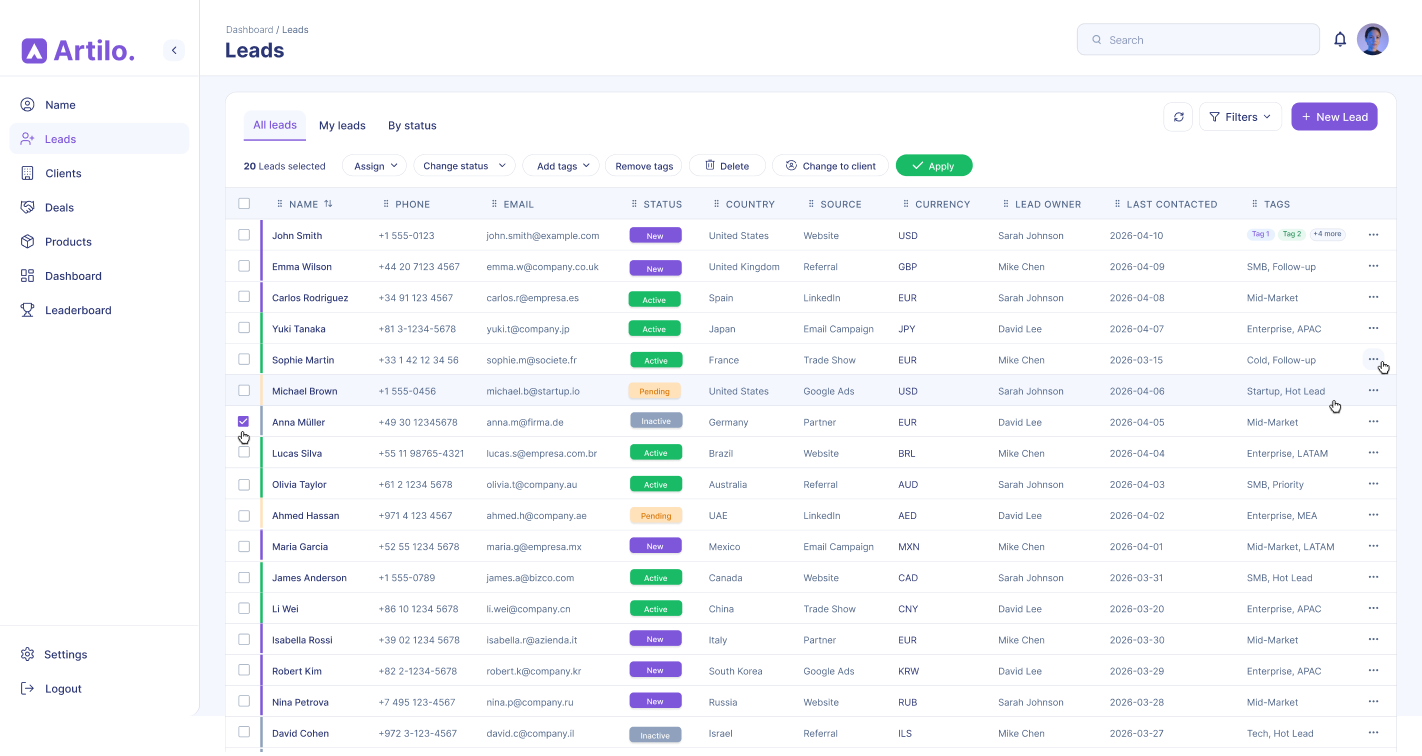Image resolution: width=1422 pixels, height=756 pixels.
Task: Open the Filters dropdown
Action: tap(1240, 117)
